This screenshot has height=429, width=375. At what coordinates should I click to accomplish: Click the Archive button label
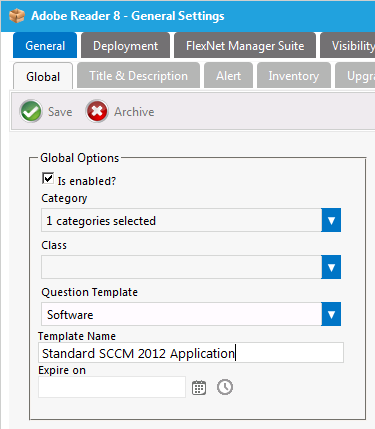coord(134,112)
